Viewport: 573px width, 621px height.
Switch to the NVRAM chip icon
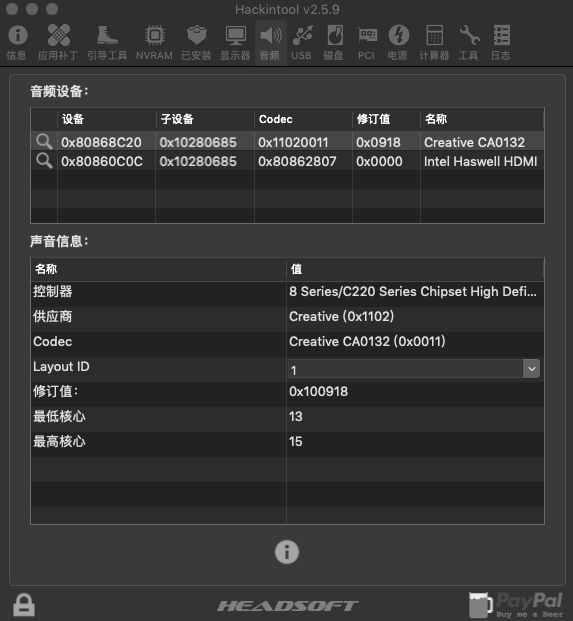(154, 42)
